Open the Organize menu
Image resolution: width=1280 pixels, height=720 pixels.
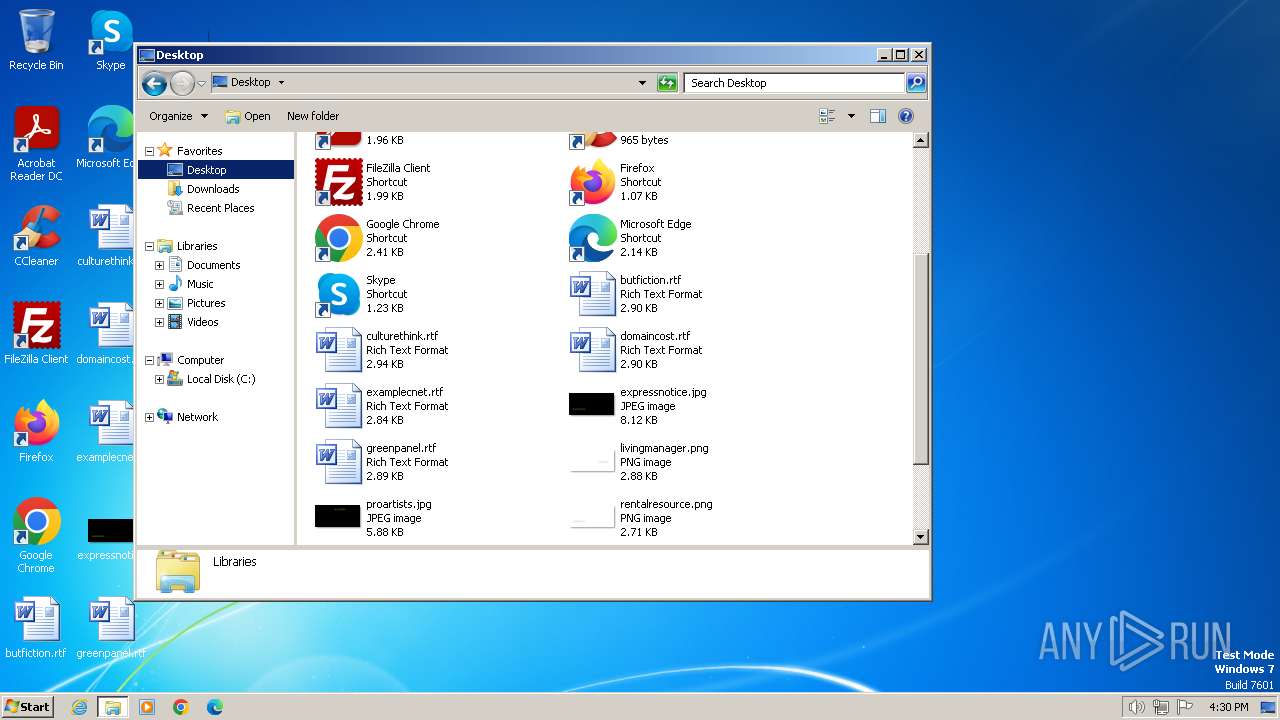tap(178, 116)
